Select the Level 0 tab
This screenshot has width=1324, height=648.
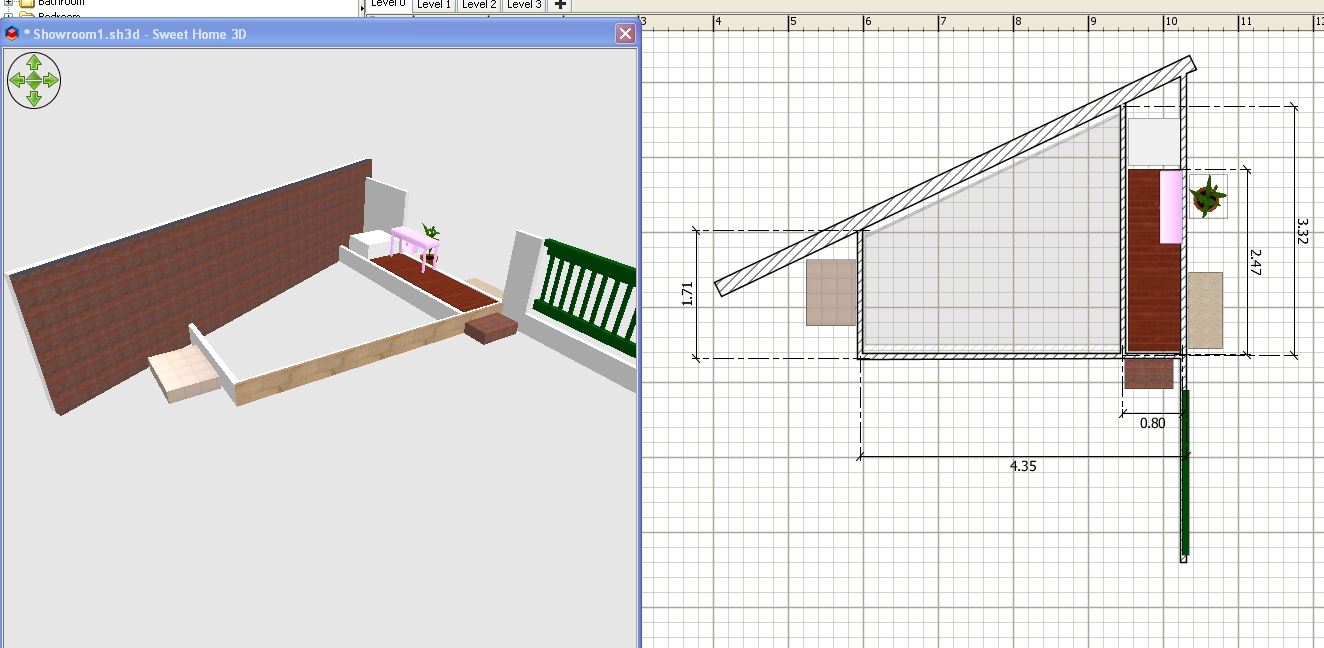[388, 5]
